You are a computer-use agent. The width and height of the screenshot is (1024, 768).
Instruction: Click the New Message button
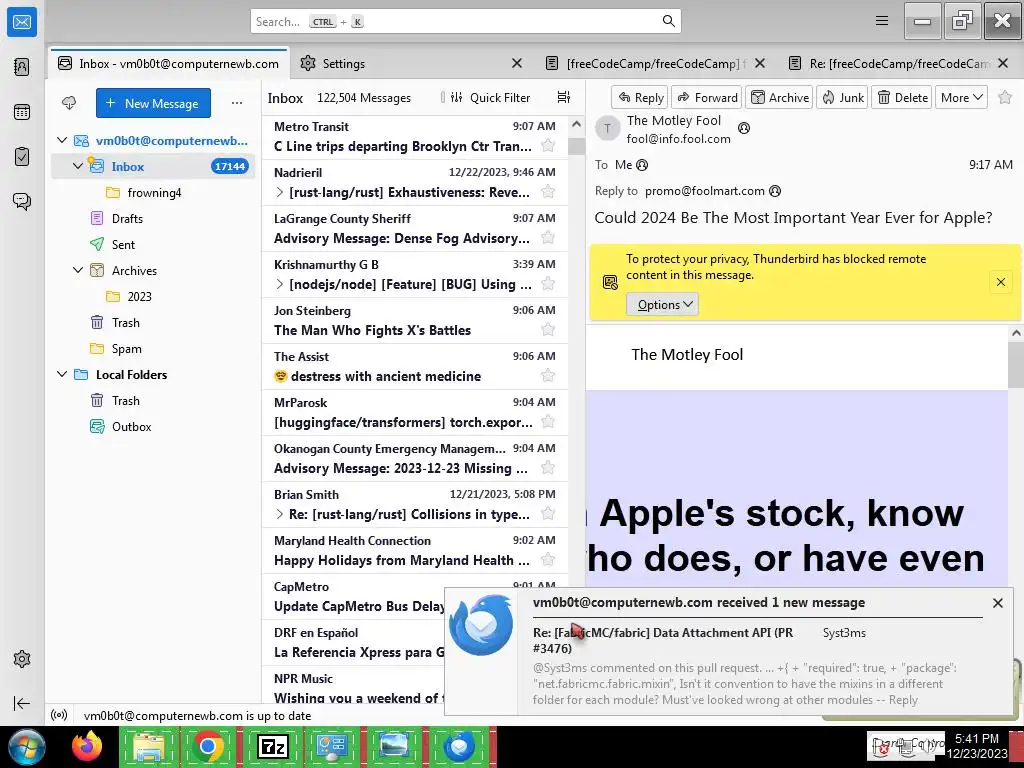[x=153, y=103]
